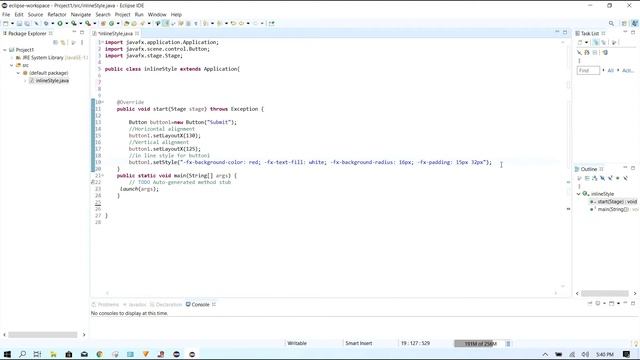Run garbage collector trash icon

tap(508, 344)
